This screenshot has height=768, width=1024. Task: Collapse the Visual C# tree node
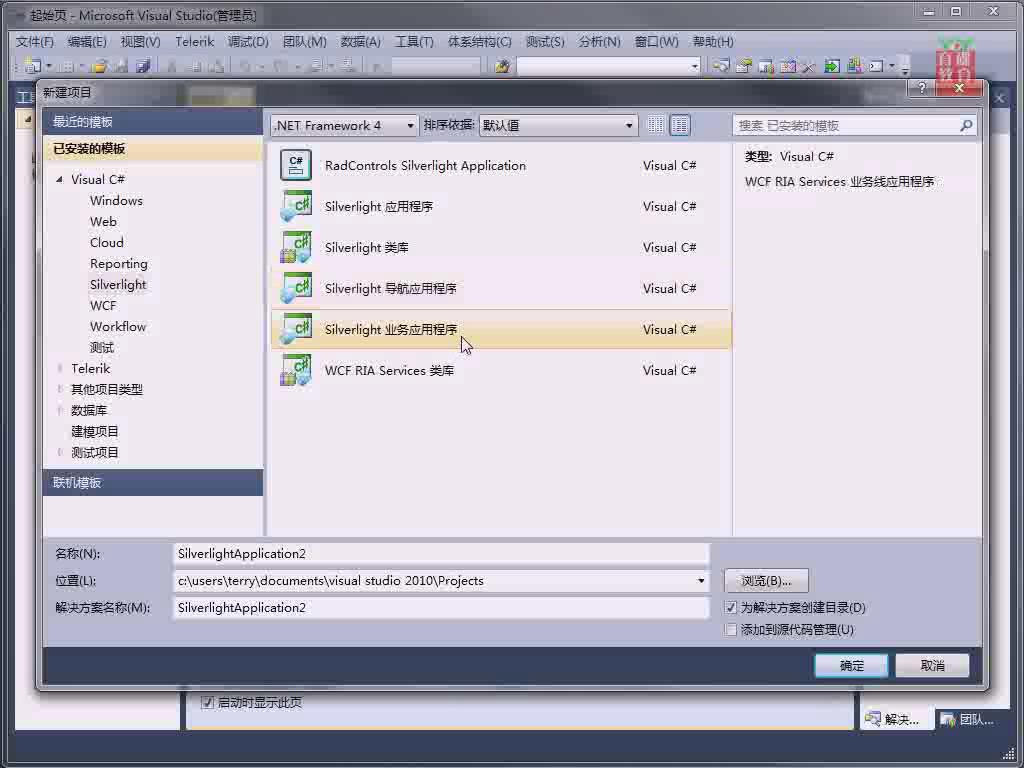(x=59, y=179)
